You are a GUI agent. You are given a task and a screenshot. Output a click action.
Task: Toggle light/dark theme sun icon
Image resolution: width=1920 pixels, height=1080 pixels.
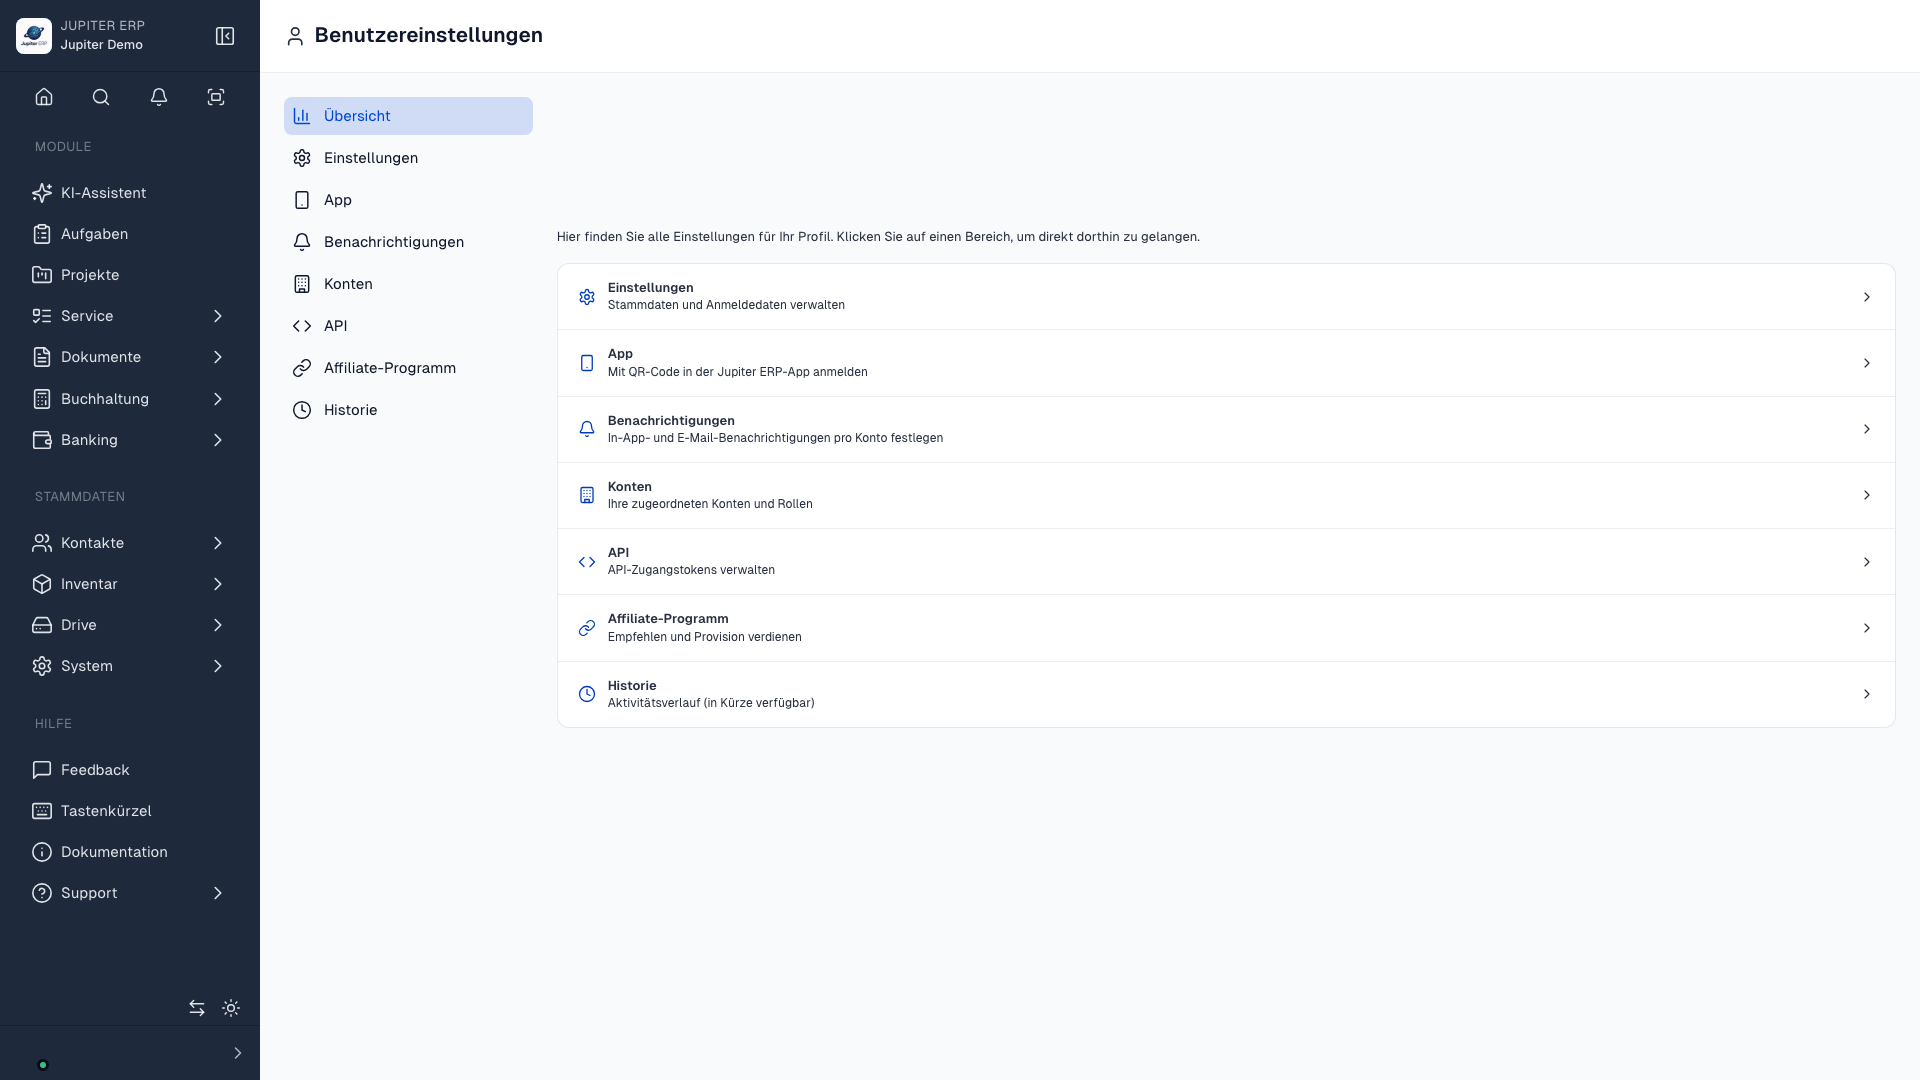coord(231,1008)
